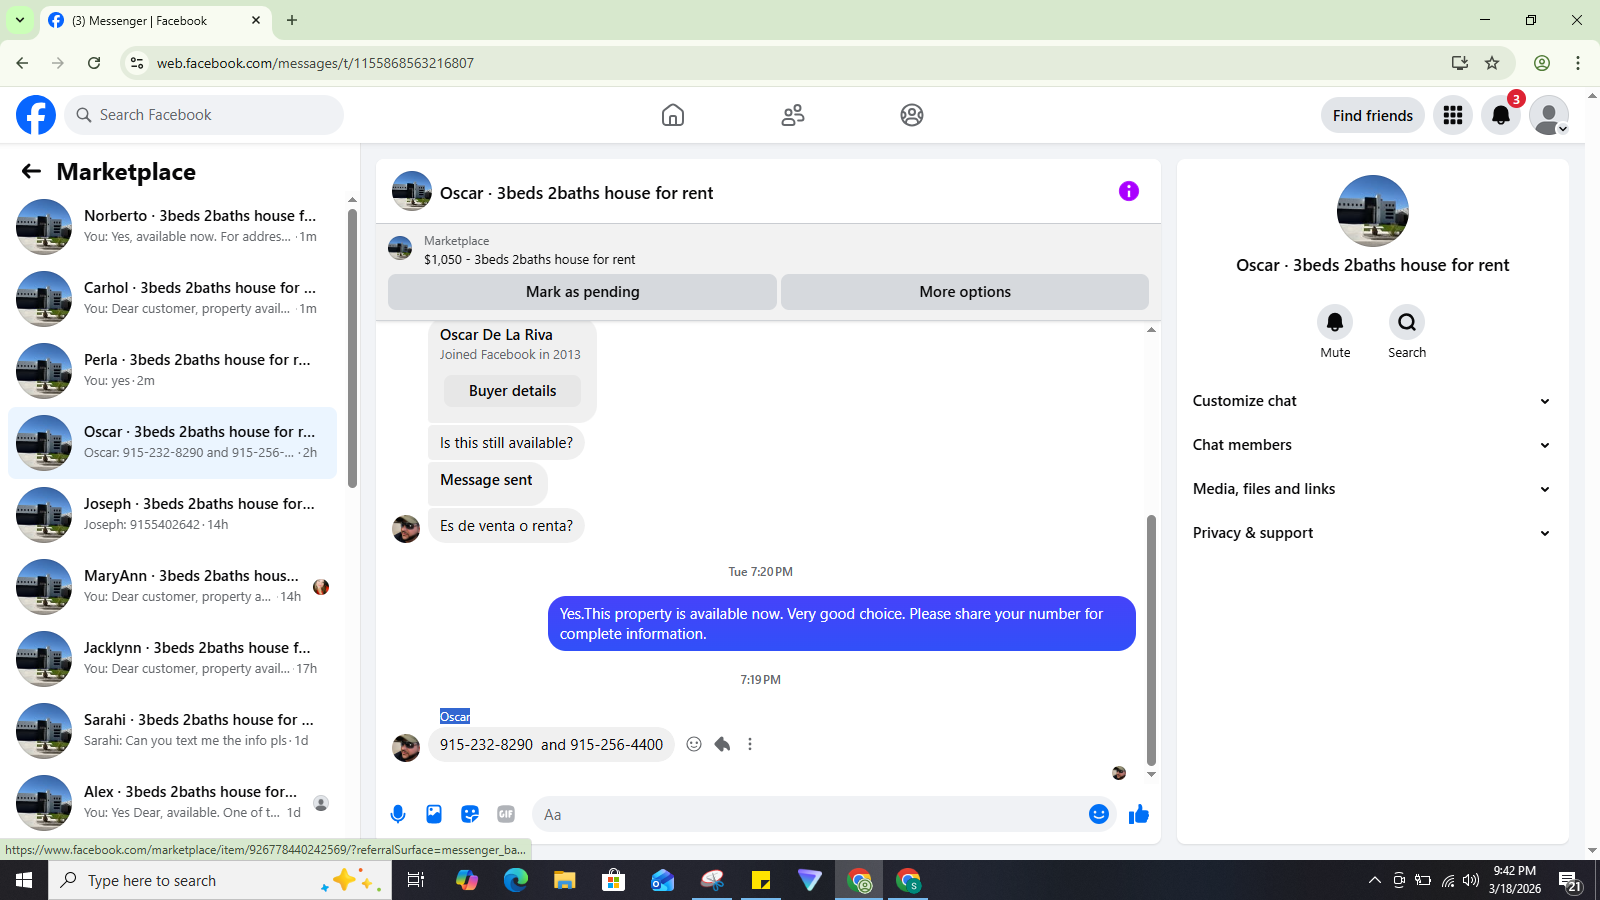Reply to the phone numbers message
This screenshot has height=900, width=1600.
722,744
